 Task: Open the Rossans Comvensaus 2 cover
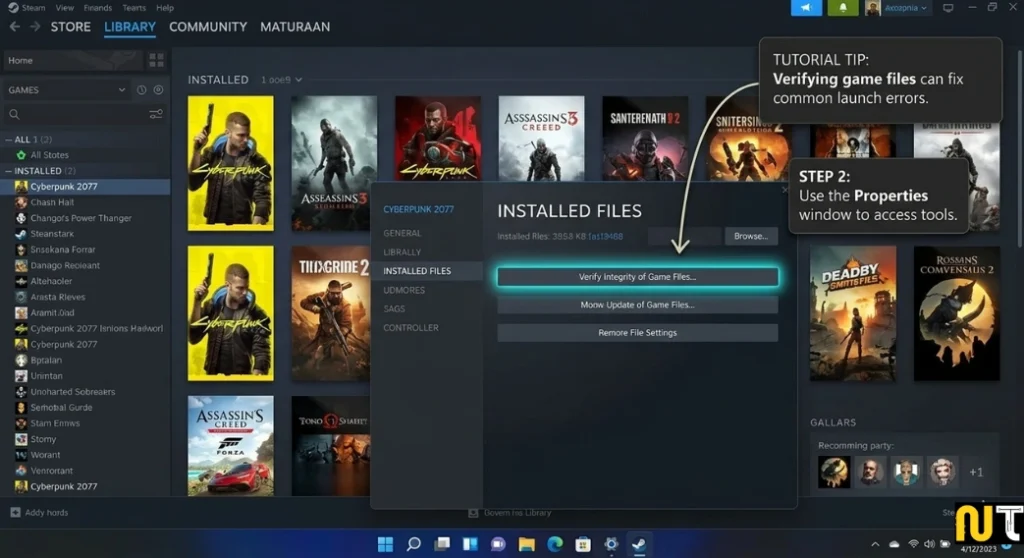tap(956, 313)
